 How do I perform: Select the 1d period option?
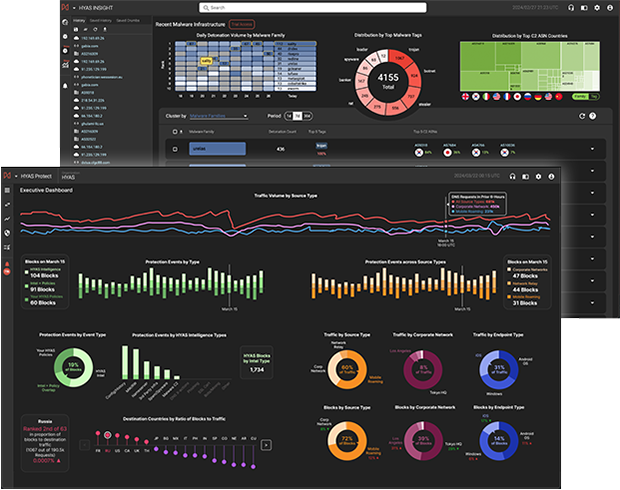click(289, 116)
